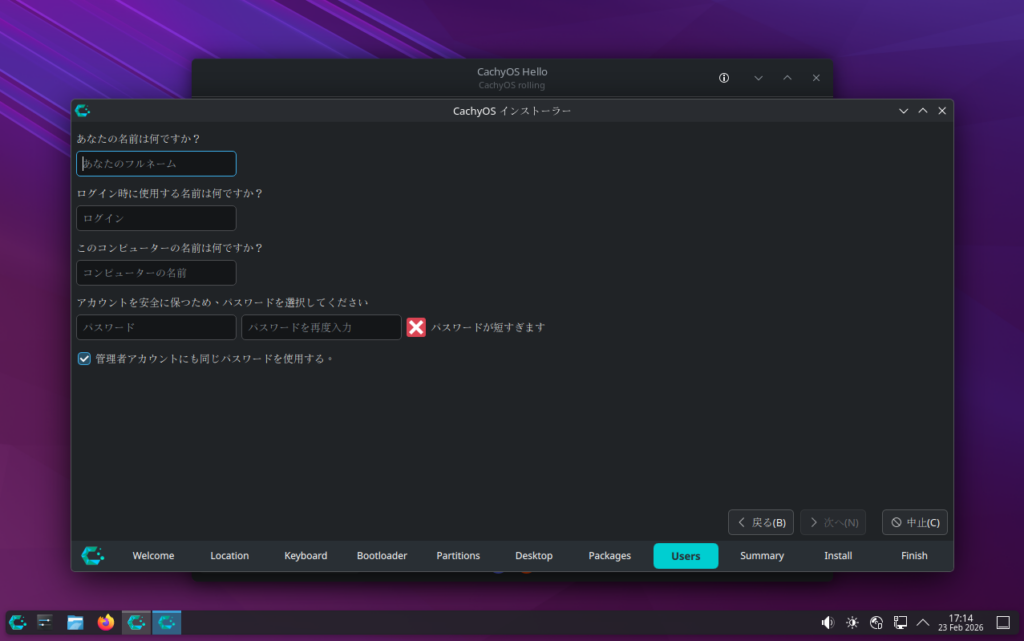Expand the hidden system tray icons arrow
This screenshot has width=1024, height=641.
tap(923, 622)
